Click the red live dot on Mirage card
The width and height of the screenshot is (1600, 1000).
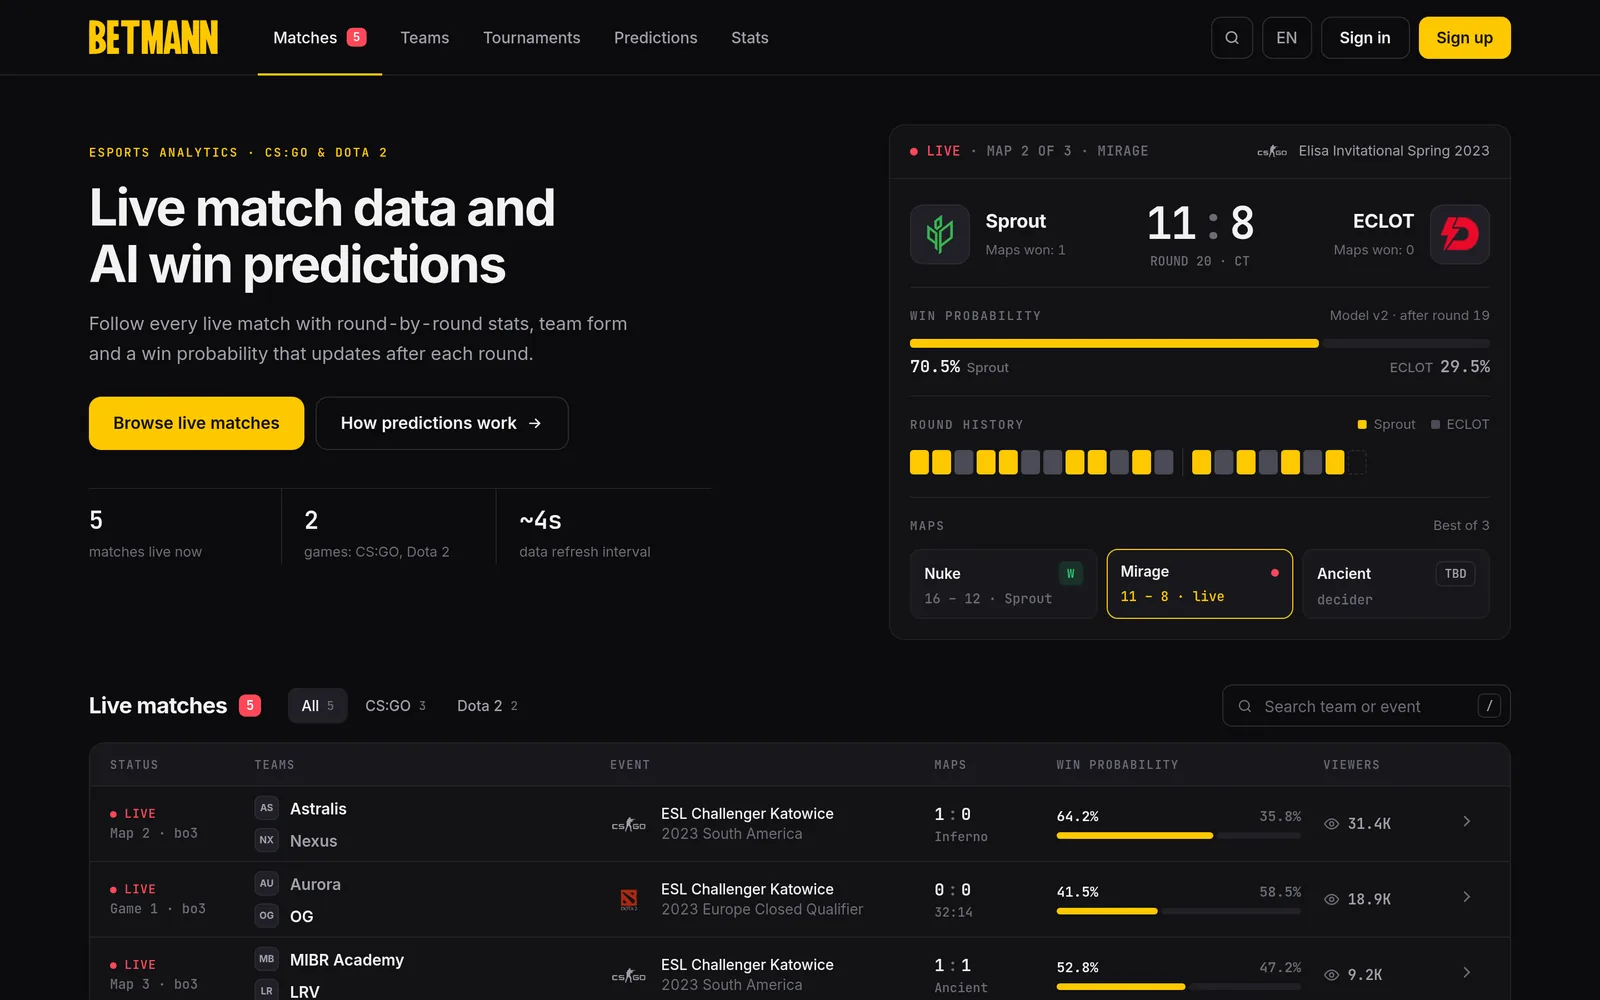pos(1274,573)
